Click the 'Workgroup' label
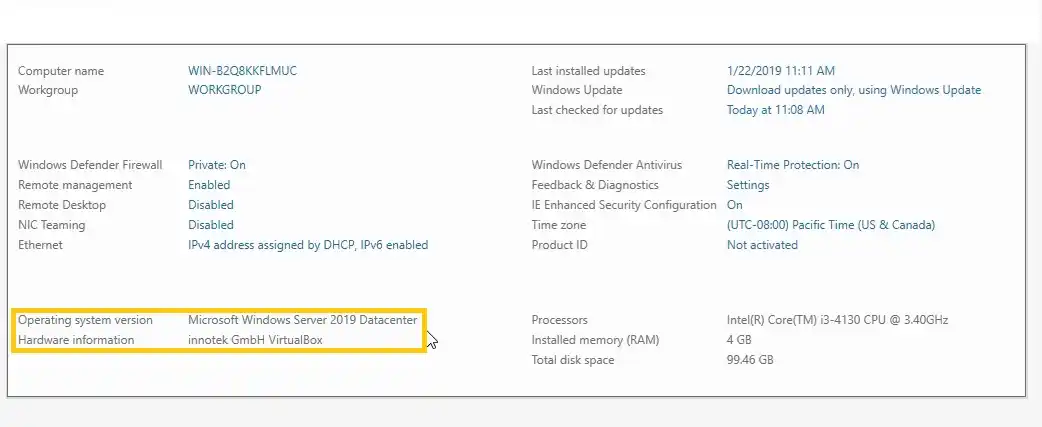1042x427 pixels. pyautogui.click(x=47, y=90)
